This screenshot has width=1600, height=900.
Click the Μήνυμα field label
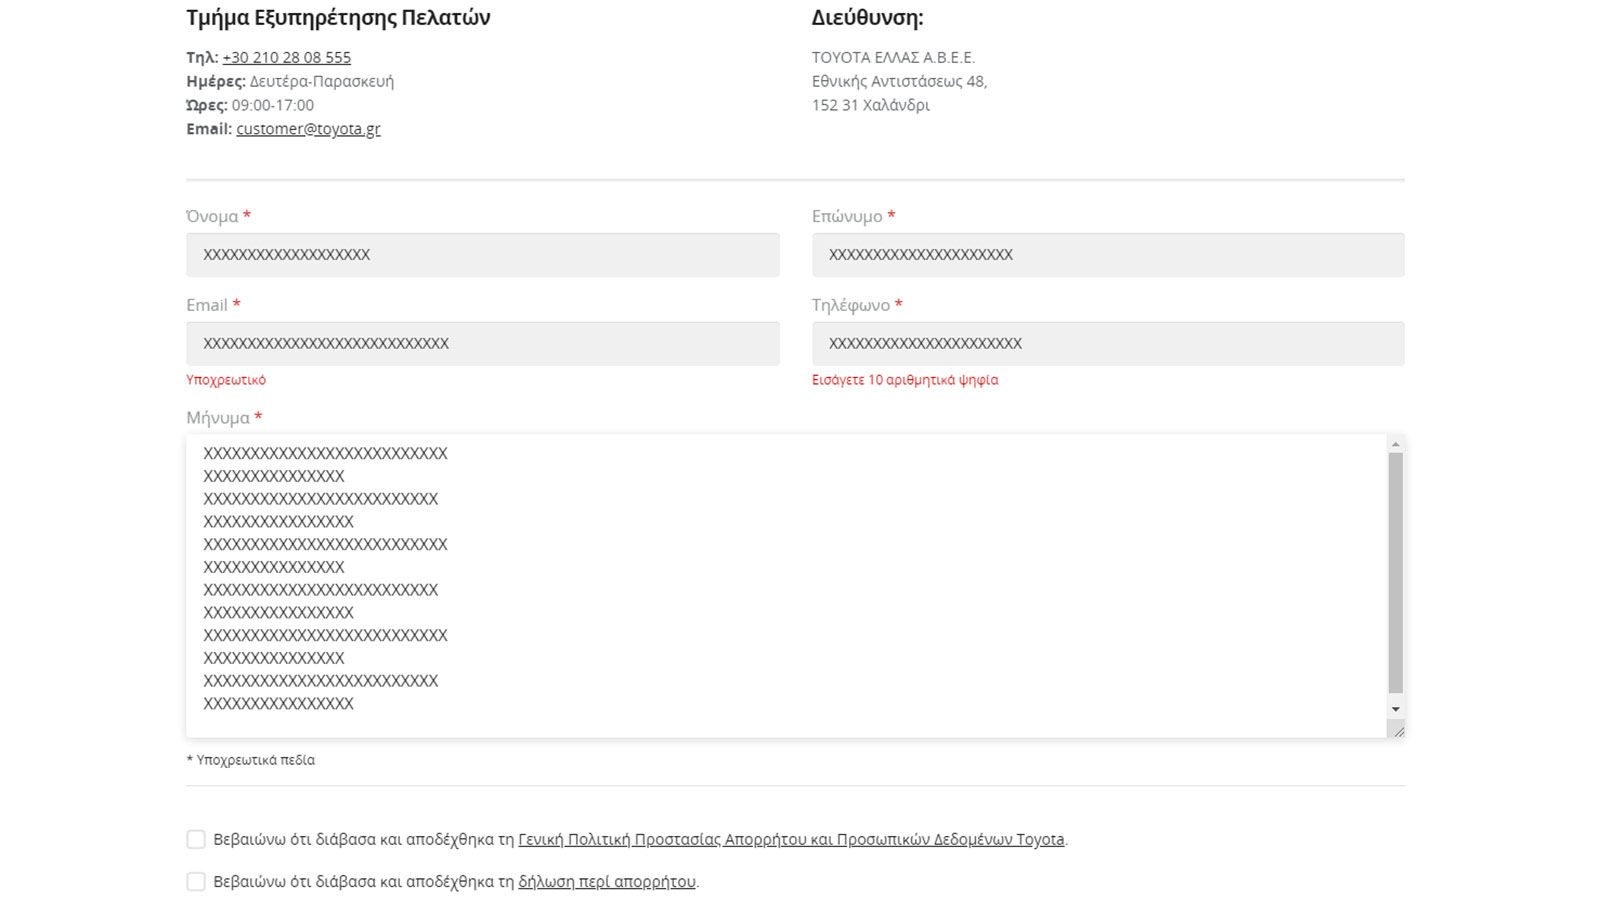pyautogui.click(x=218, y=418)
